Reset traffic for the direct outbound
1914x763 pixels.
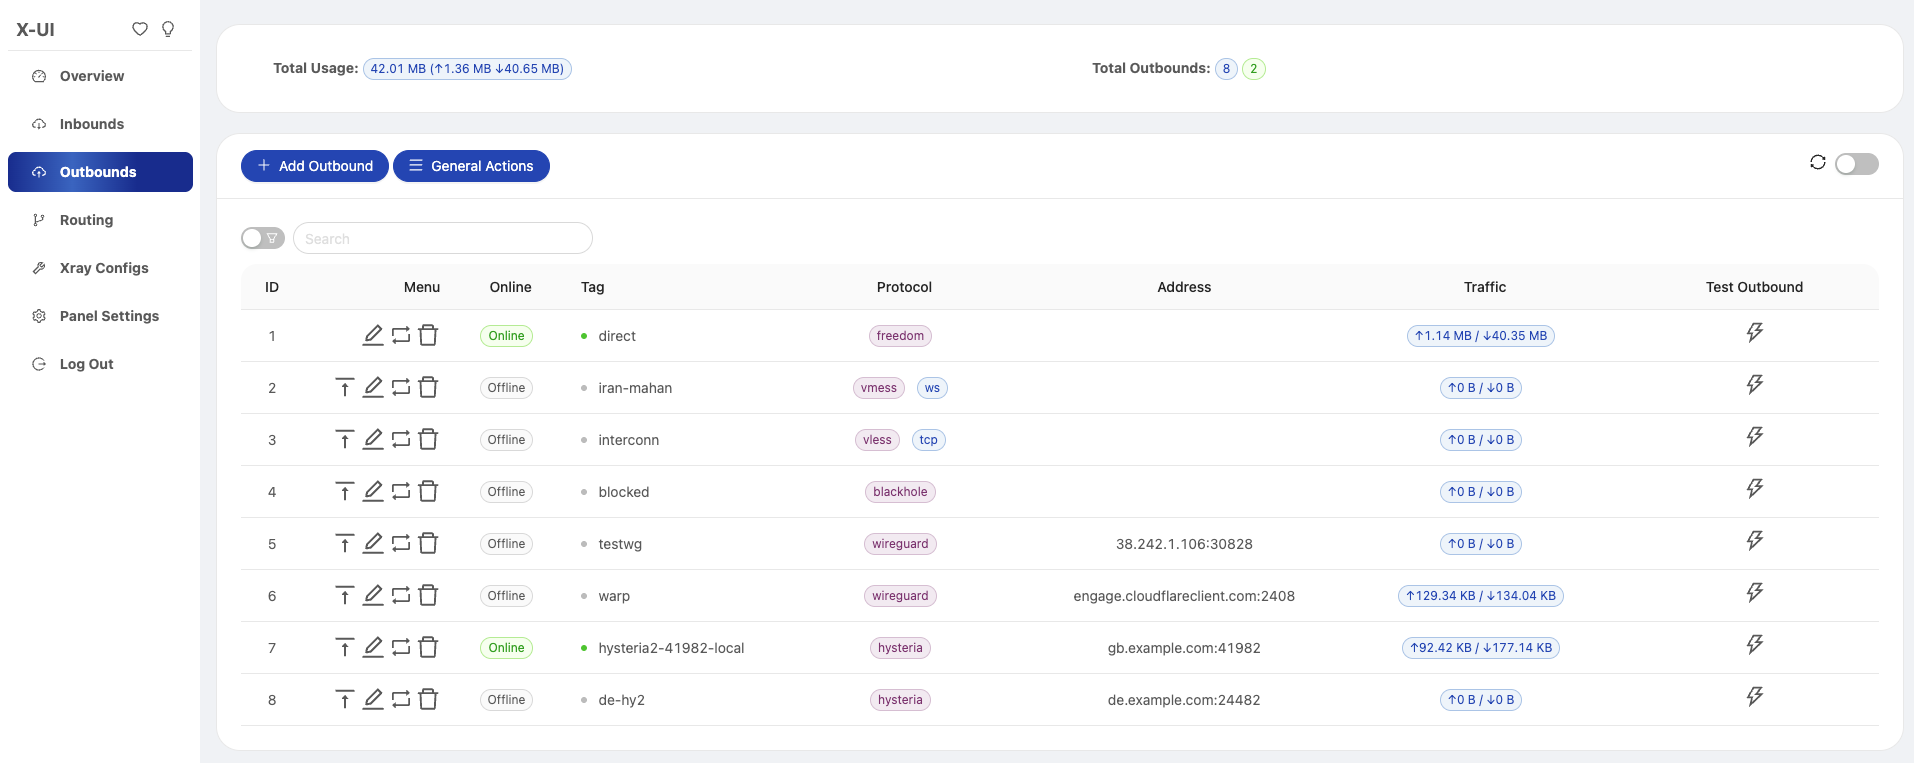(x=401, y=335)
